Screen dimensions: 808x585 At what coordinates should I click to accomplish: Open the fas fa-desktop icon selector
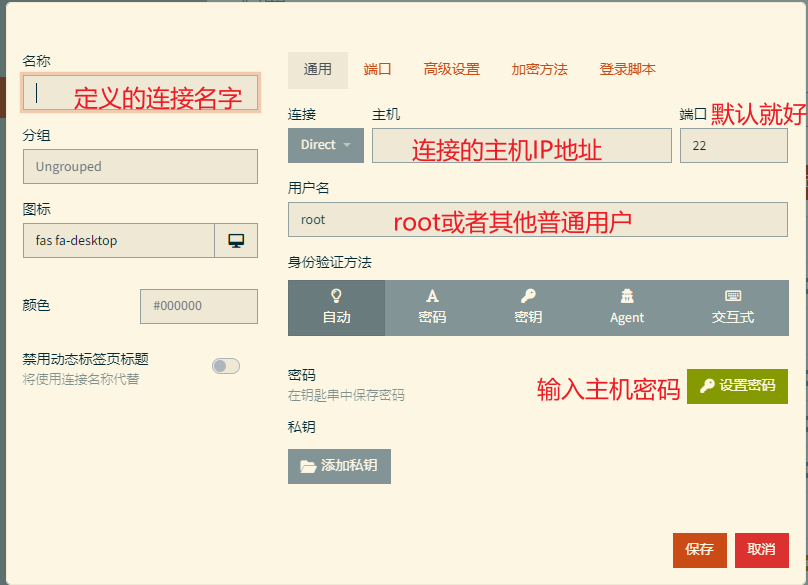coord(118,240)
